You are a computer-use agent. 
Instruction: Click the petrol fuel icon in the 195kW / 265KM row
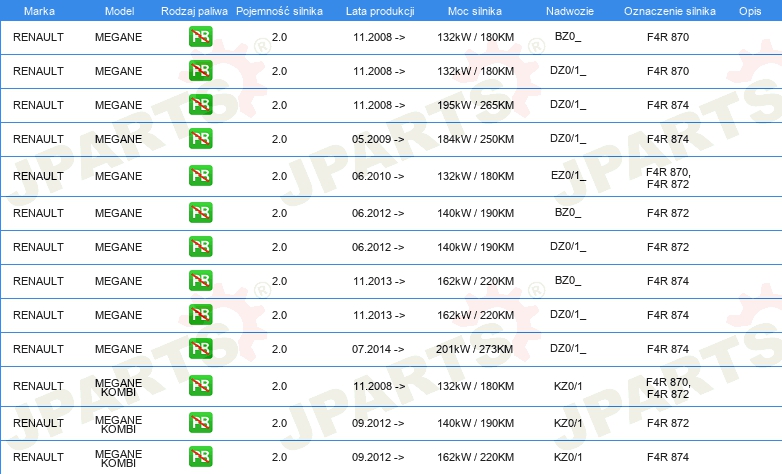pyautogui.click(x=200, y=105)
